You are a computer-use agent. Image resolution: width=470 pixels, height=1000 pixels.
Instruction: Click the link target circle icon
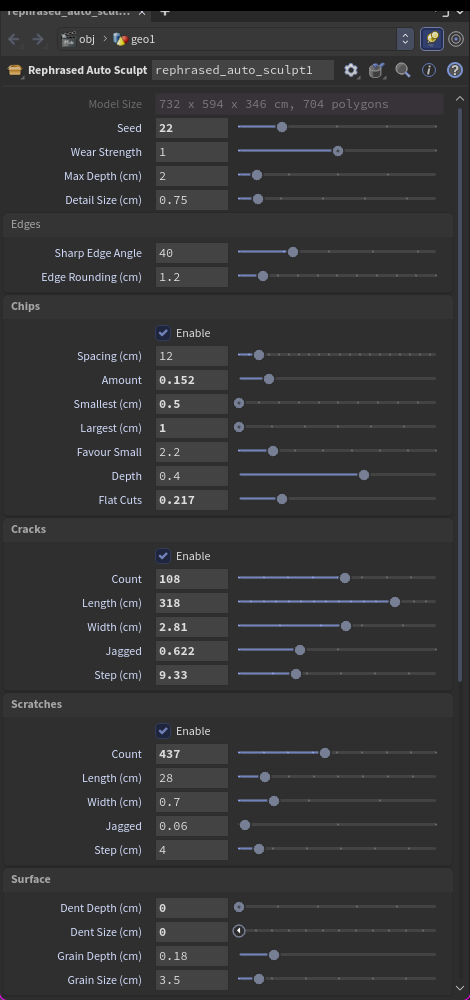coord(456,39)
